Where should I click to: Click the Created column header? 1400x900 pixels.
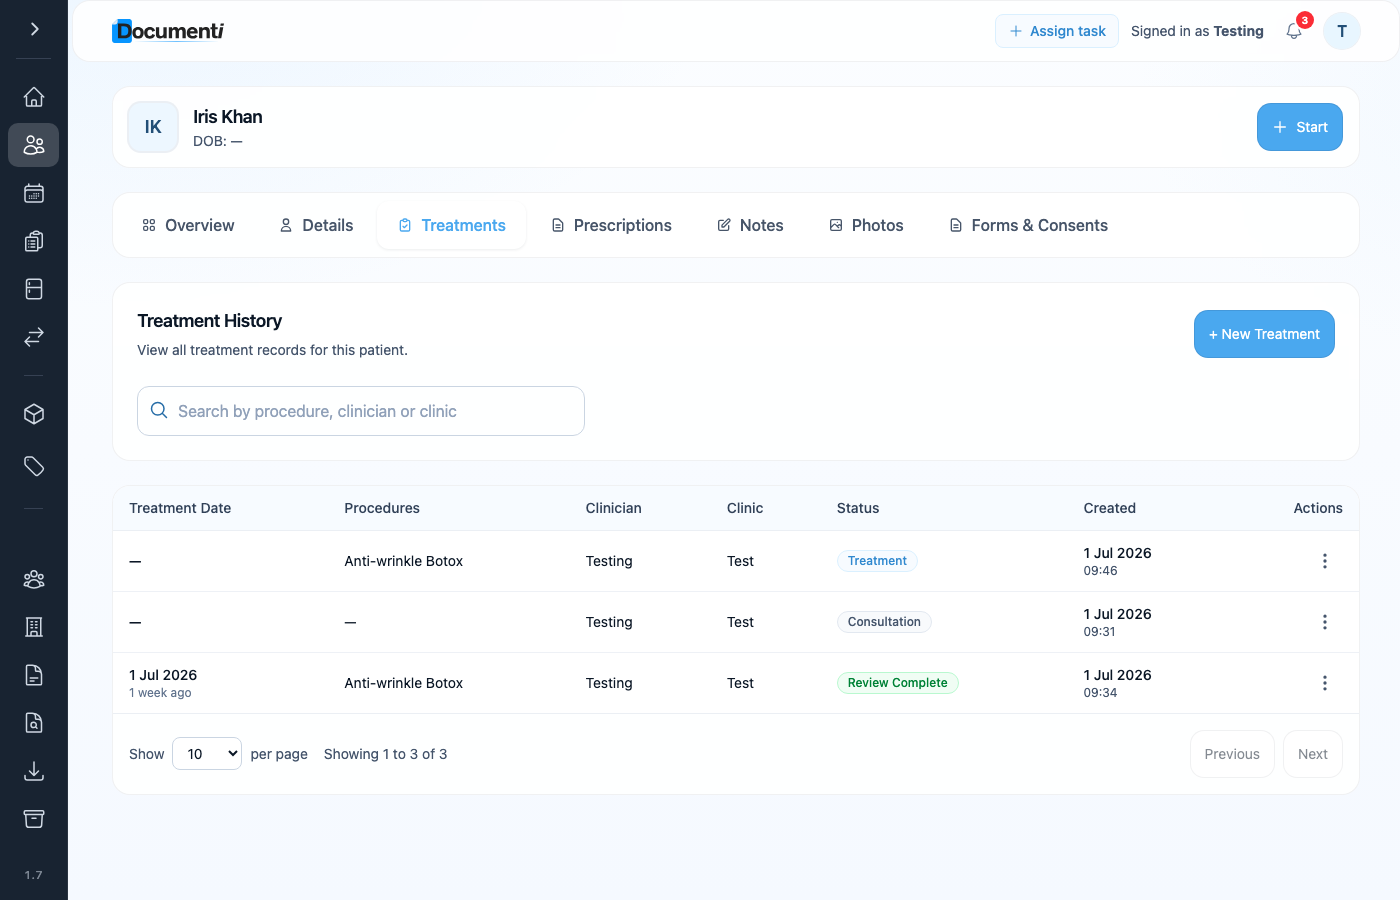point(1109,508)
